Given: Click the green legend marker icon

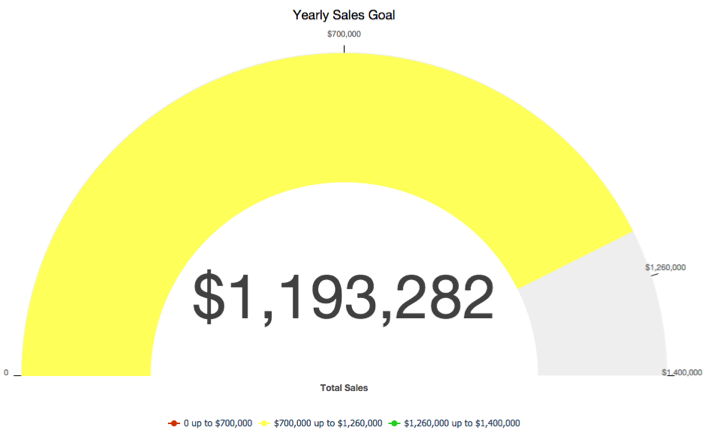Looking at the screenshot, I should coord(394,423).
